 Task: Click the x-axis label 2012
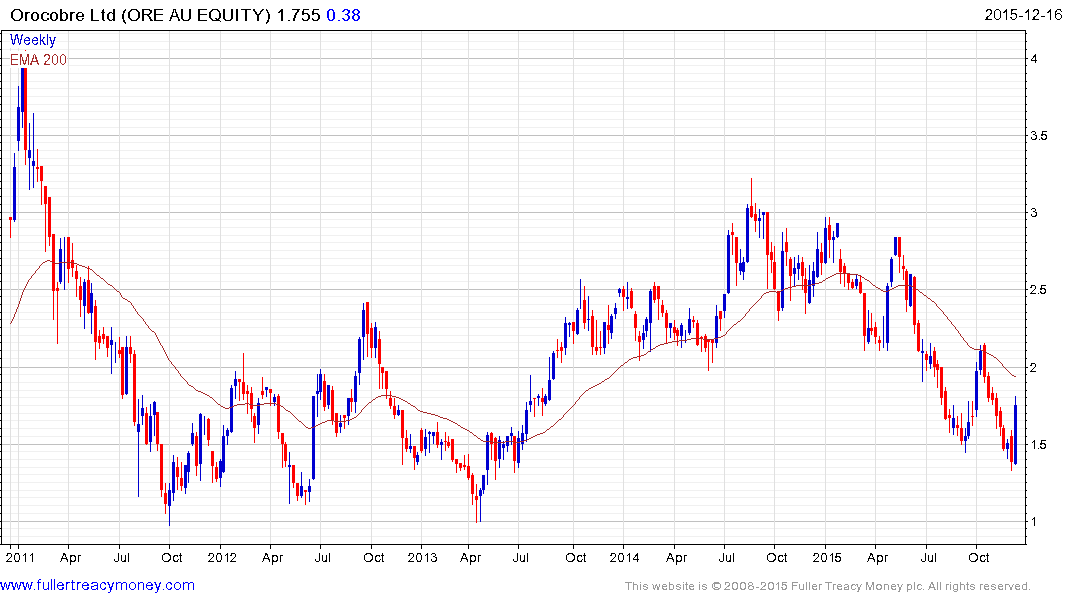pyautogui.click(x=221, y=557)
